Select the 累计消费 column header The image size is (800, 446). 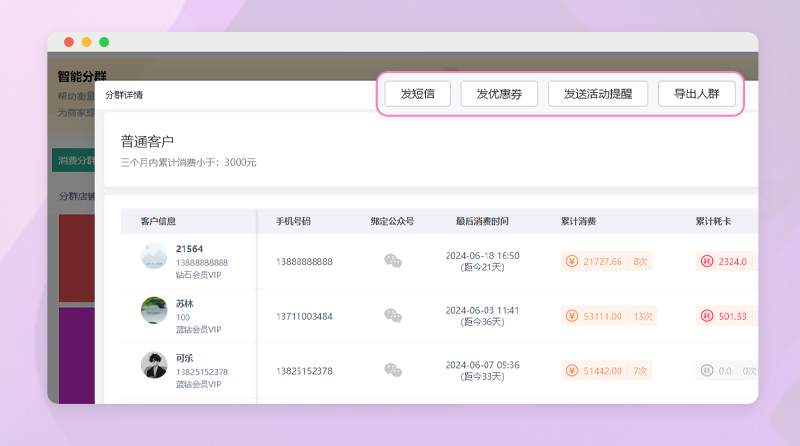(x=579, y=221)
